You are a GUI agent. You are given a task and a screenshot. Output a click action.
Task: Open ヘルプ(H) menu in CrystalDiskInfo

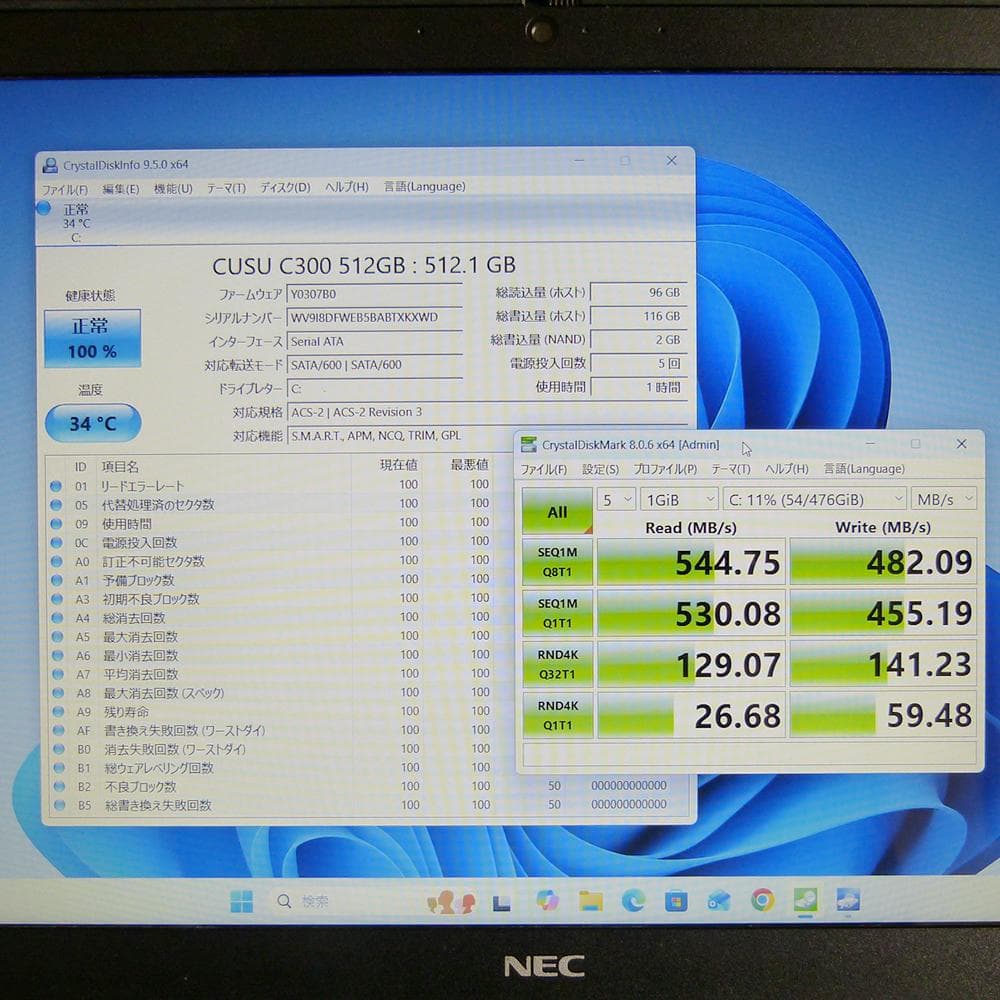pyautogui.click(x=346, y=187)
